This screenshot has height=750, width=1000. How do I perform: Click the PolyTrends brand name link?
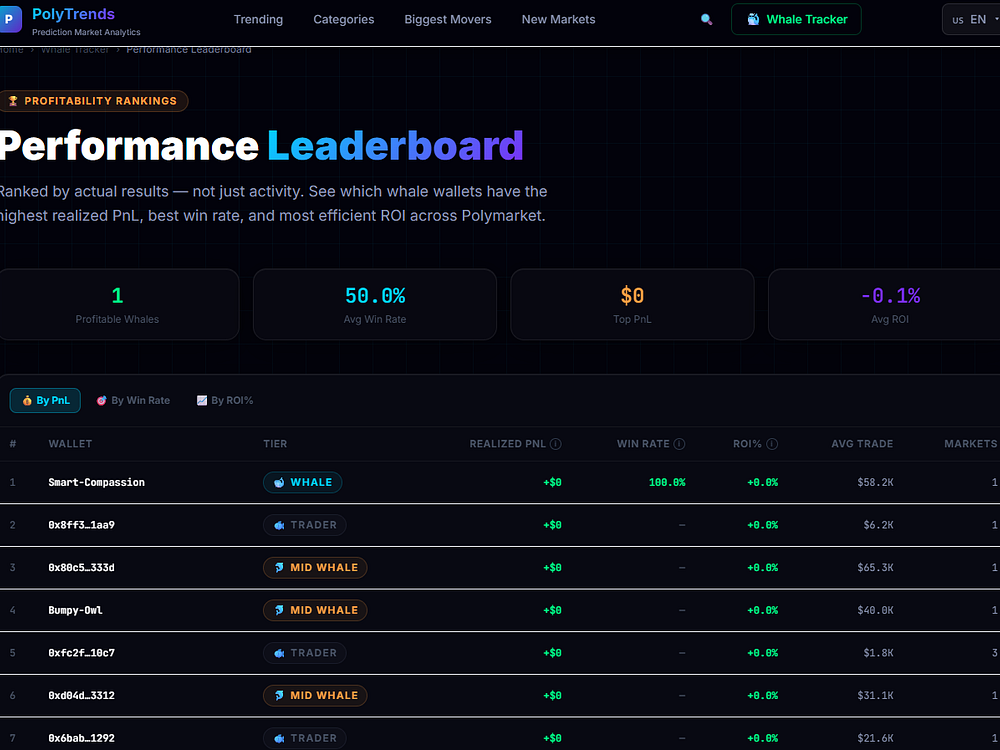pyautogui.click(x=73, y=14)
